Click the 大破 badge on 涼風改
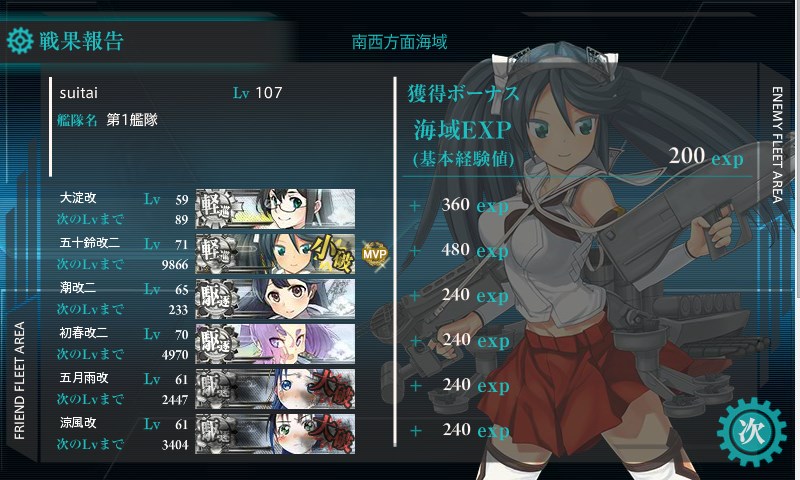Screen dimensions: 800x480 (332, 434)
